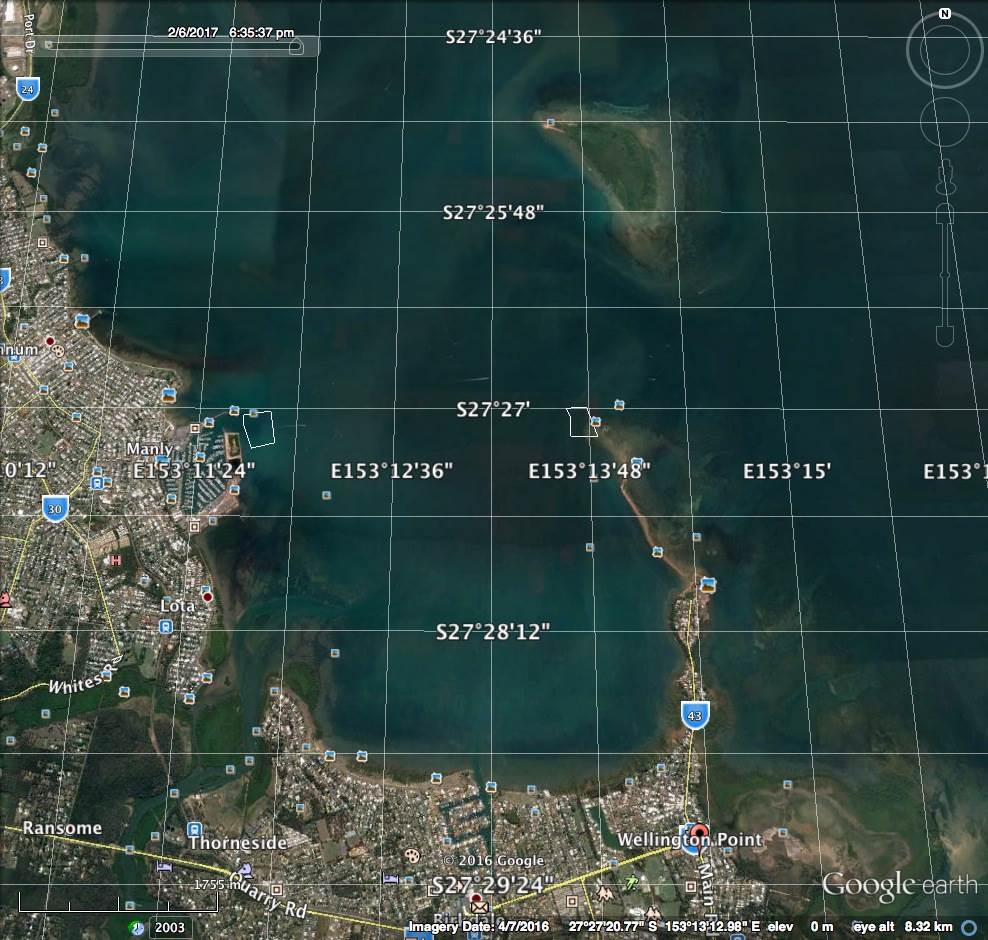Click the art palette place icon

[412, 856]
